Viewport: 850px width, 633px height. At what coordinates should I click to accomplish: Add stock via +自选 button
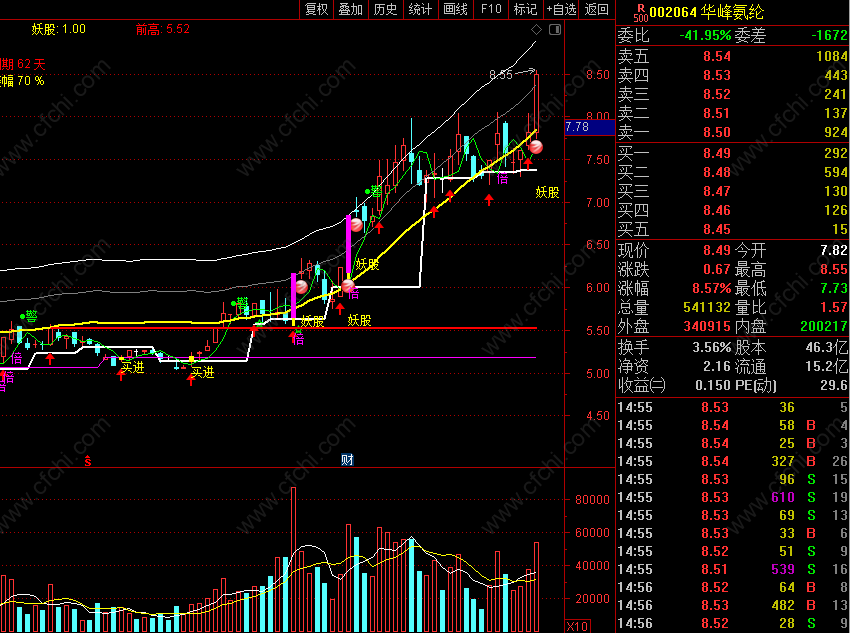pyautogui.click(x=562, y=9)
